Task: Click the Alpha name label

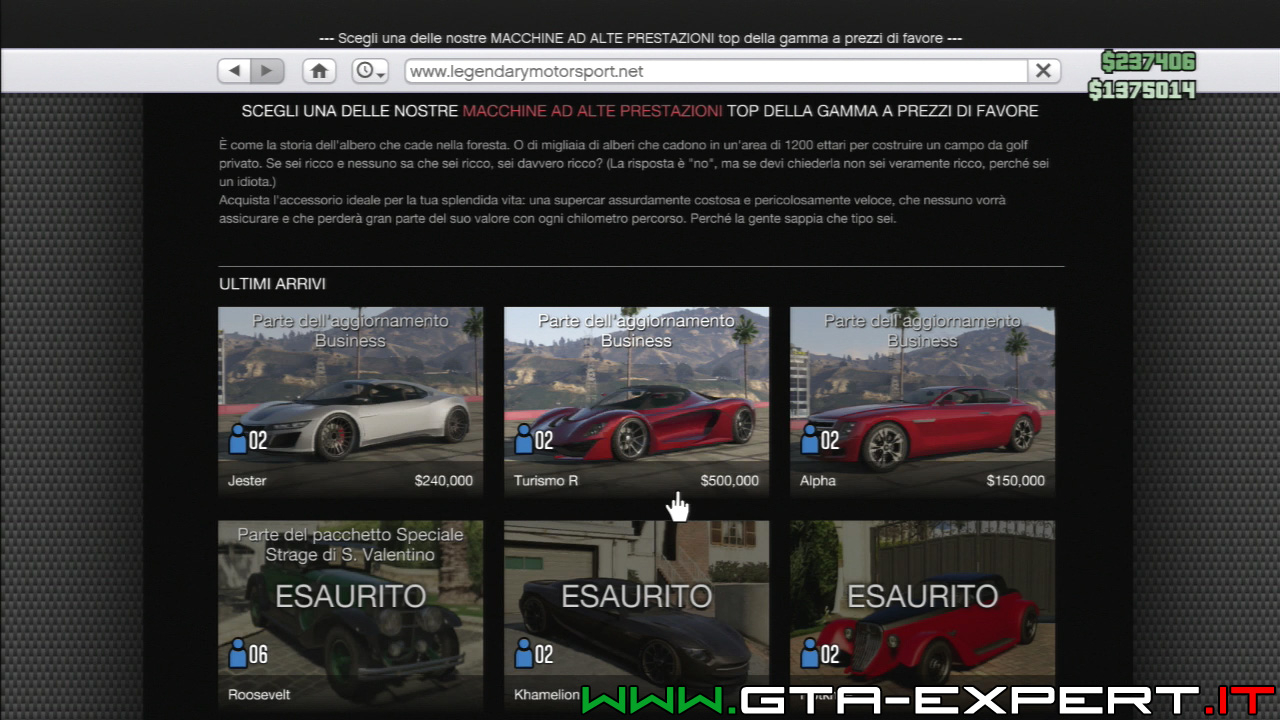Action: tap(818, 481)
